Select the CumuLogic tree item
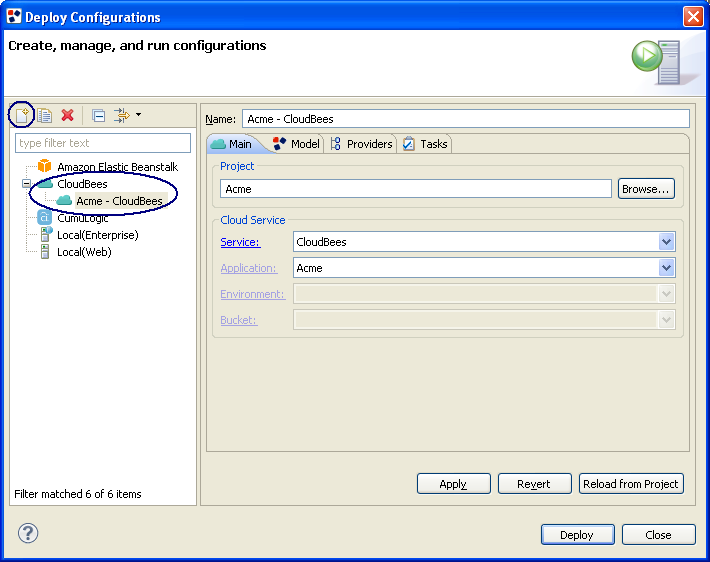This screenshot has height=562, width=710. [x=82, y=218]
